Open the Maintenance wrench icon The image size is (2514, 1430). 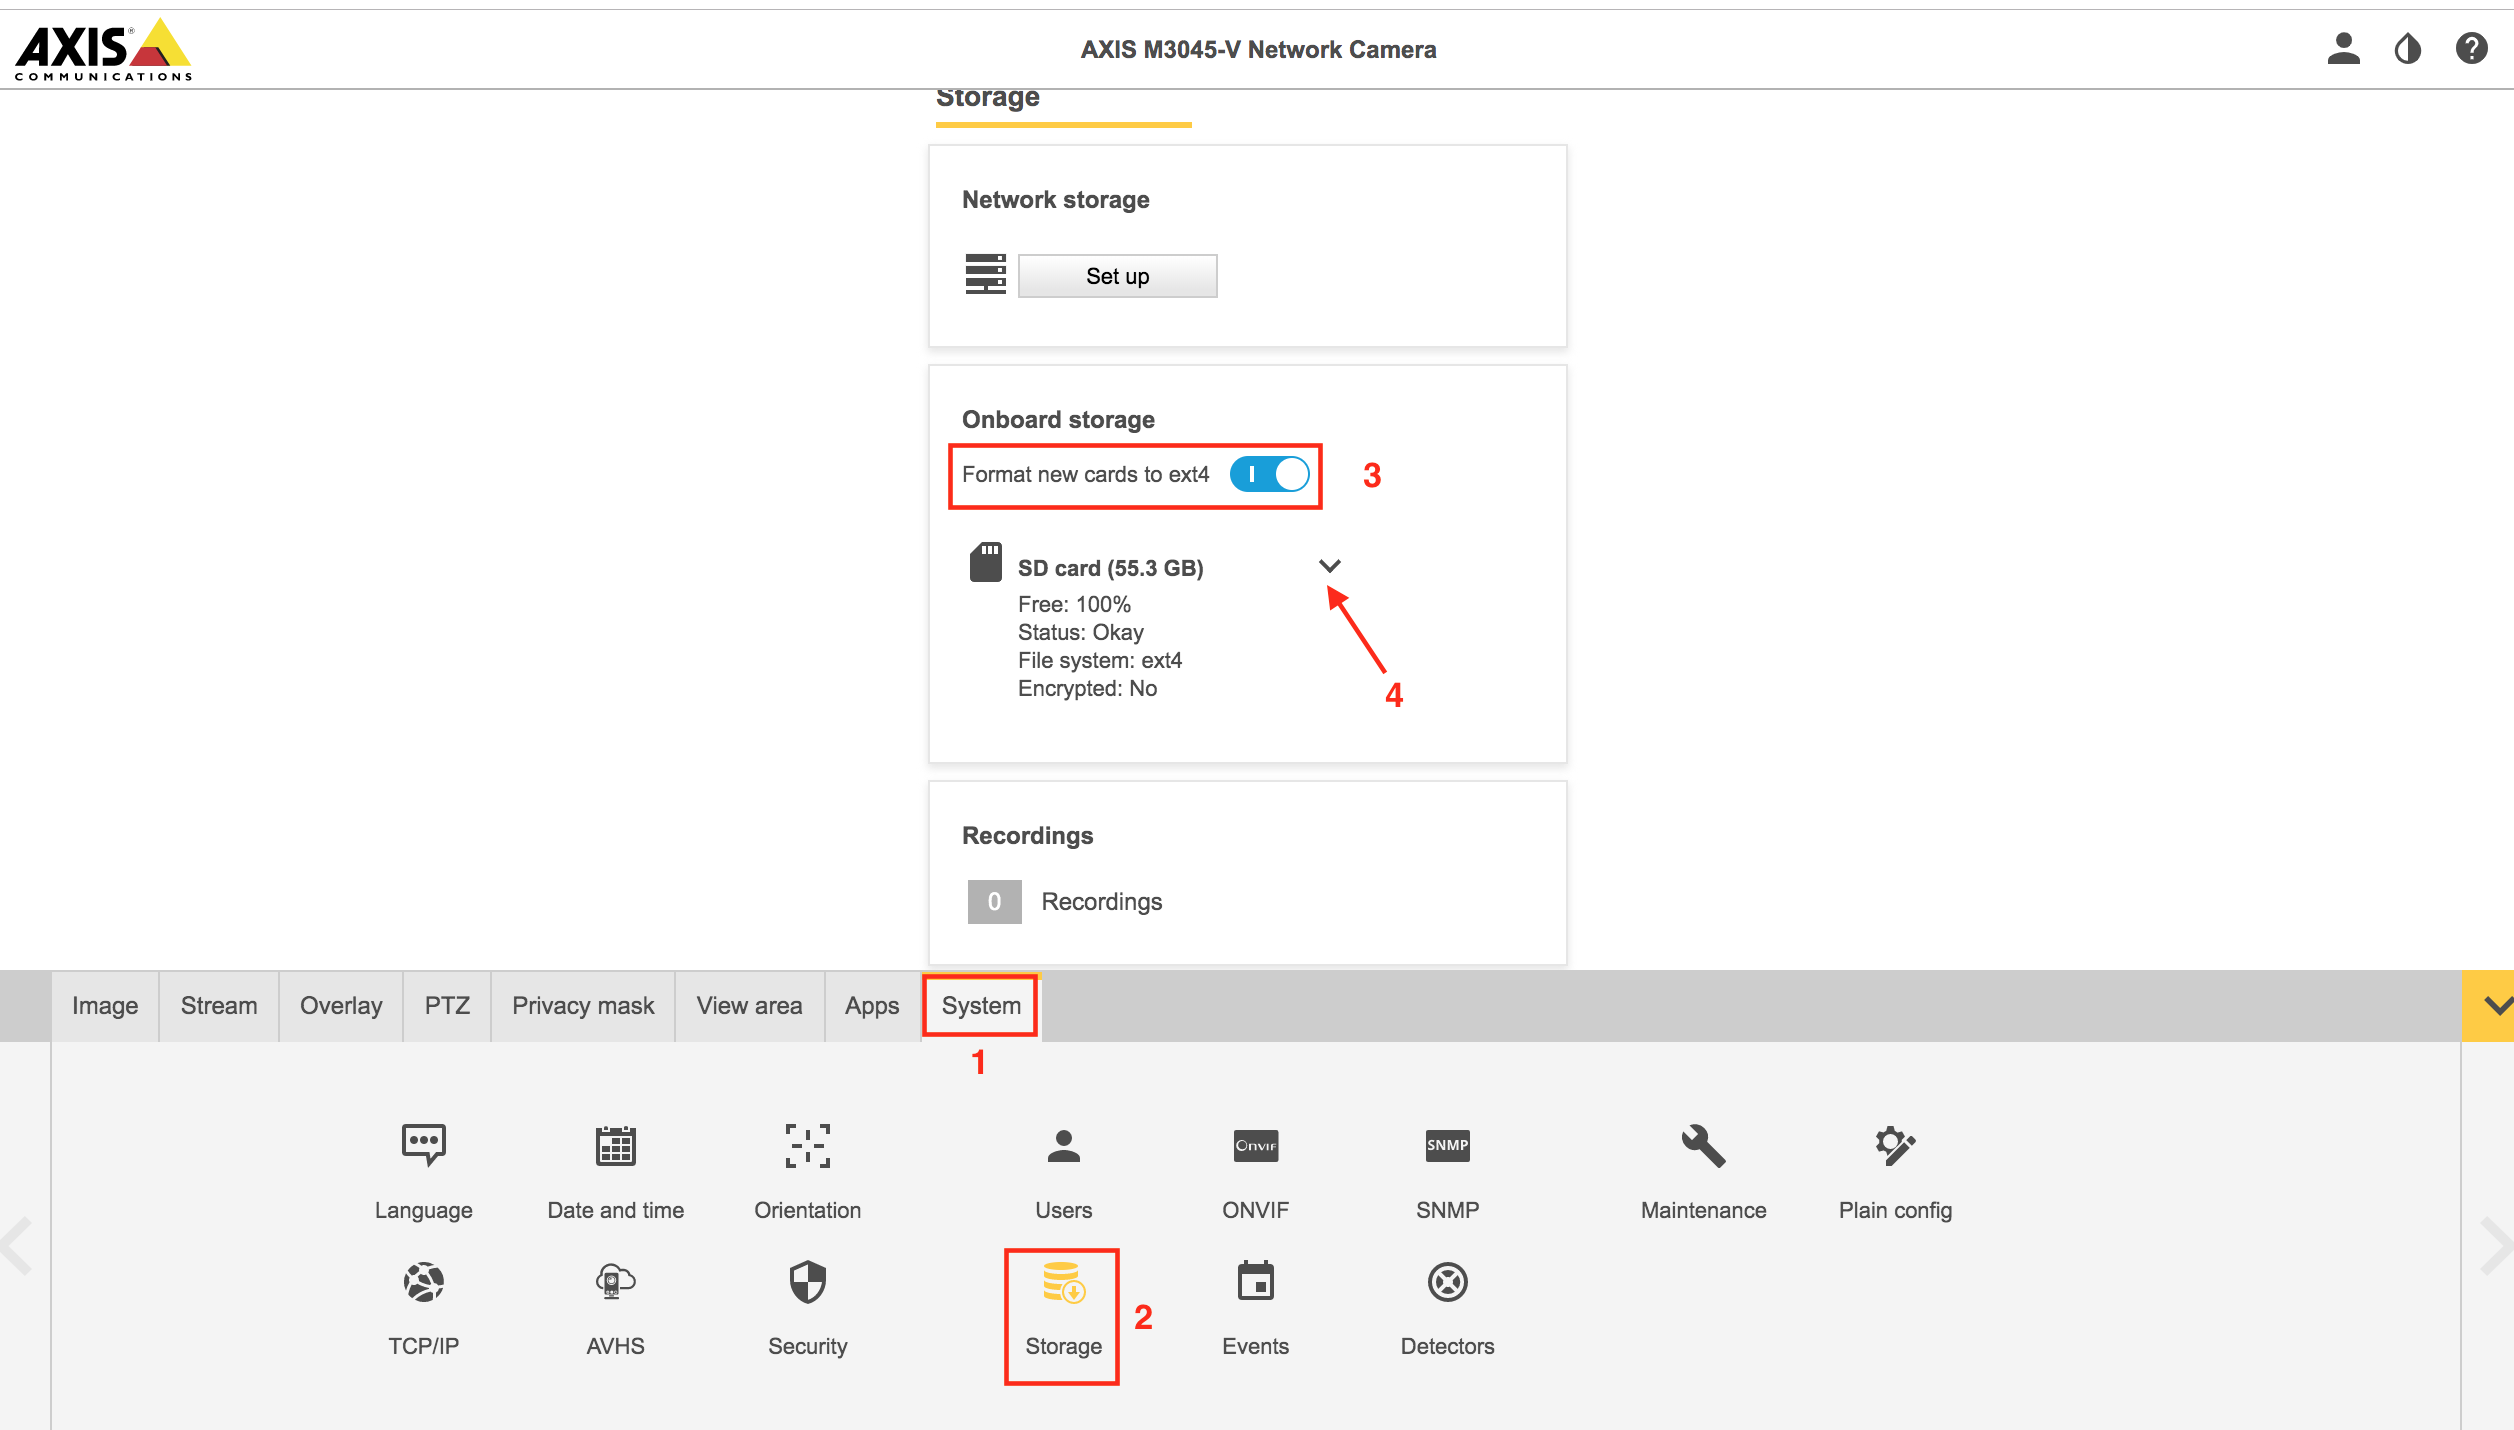(1704, 1145)
